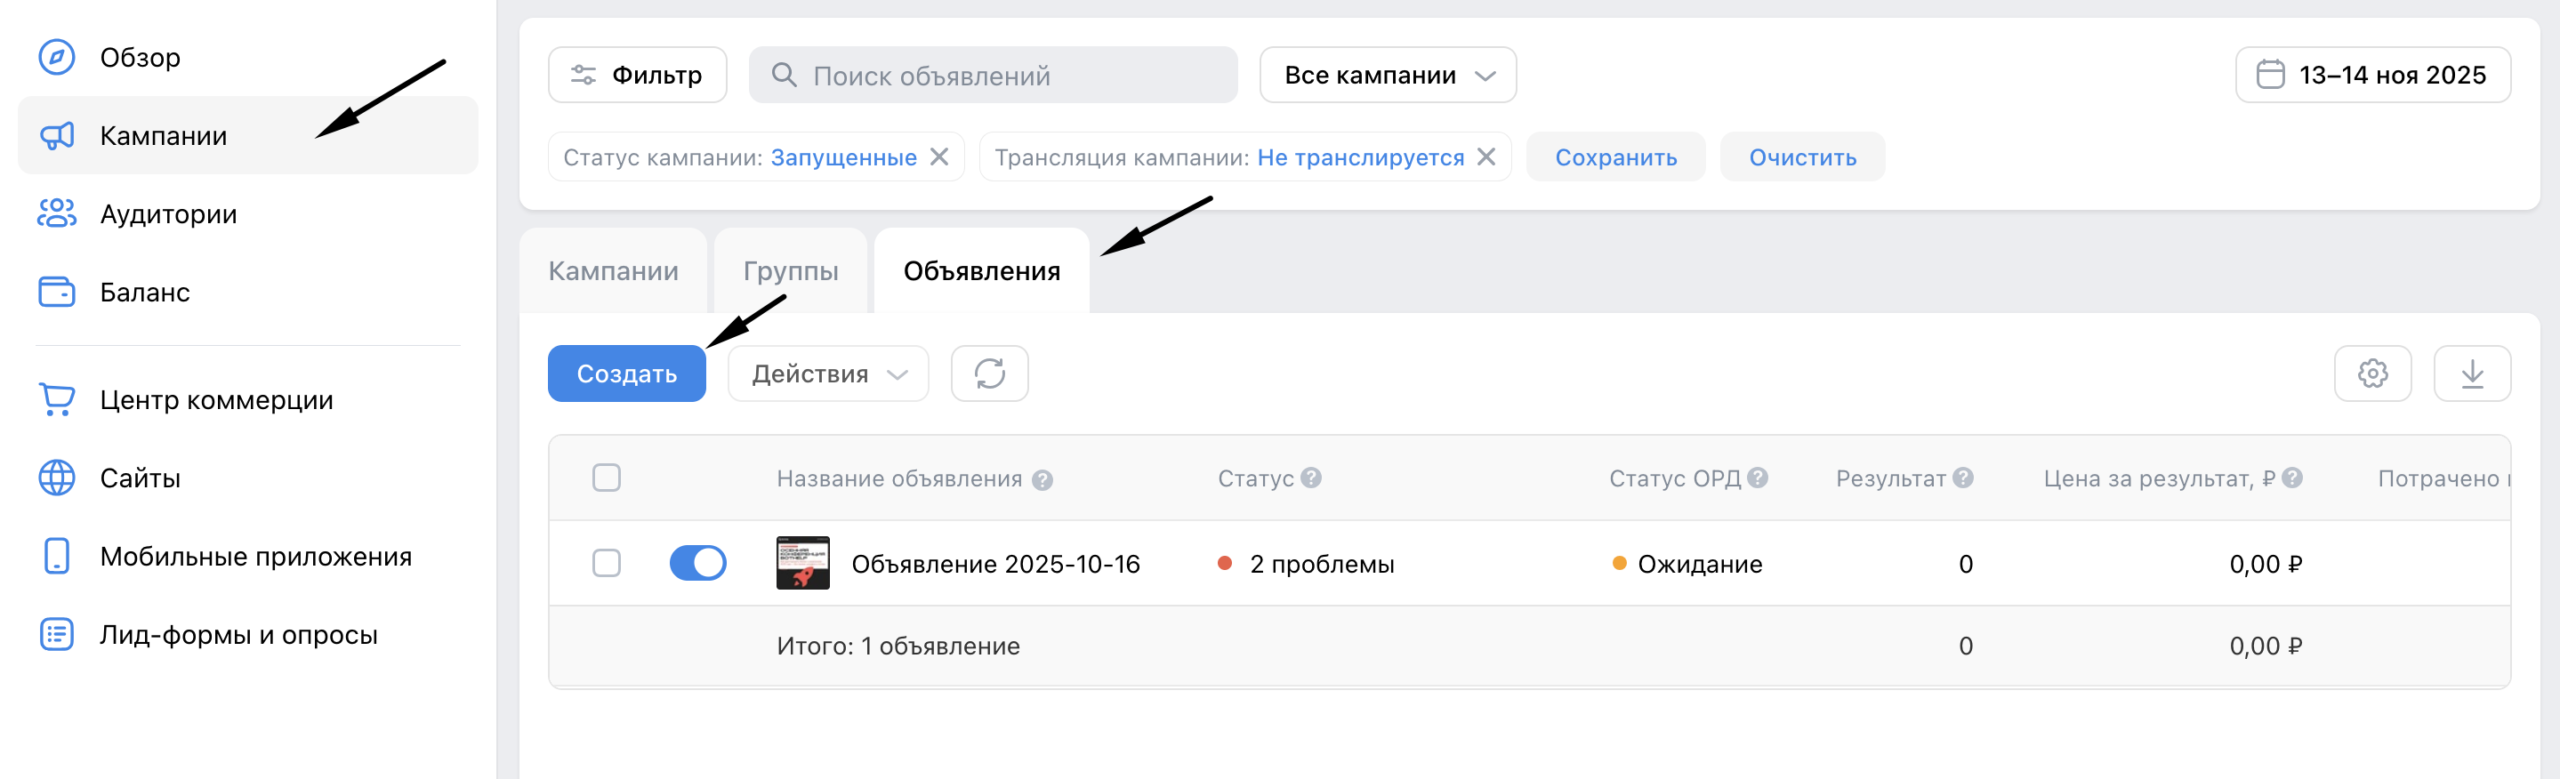Click help icon next to Название объявления
The height and width of the screenshot is (779, 2560).
pos(1042,480)
